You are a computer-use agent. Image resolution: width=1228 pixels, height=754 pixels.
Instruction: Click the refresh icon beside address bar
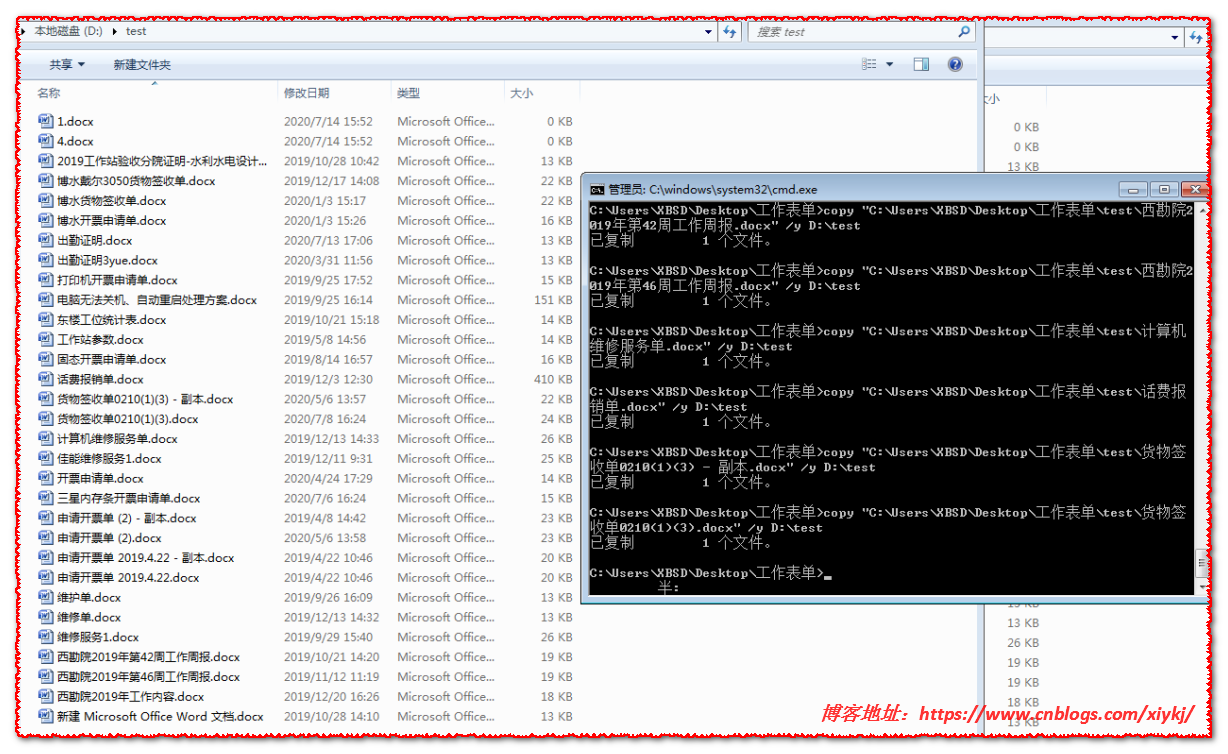[x=729, y=32]
